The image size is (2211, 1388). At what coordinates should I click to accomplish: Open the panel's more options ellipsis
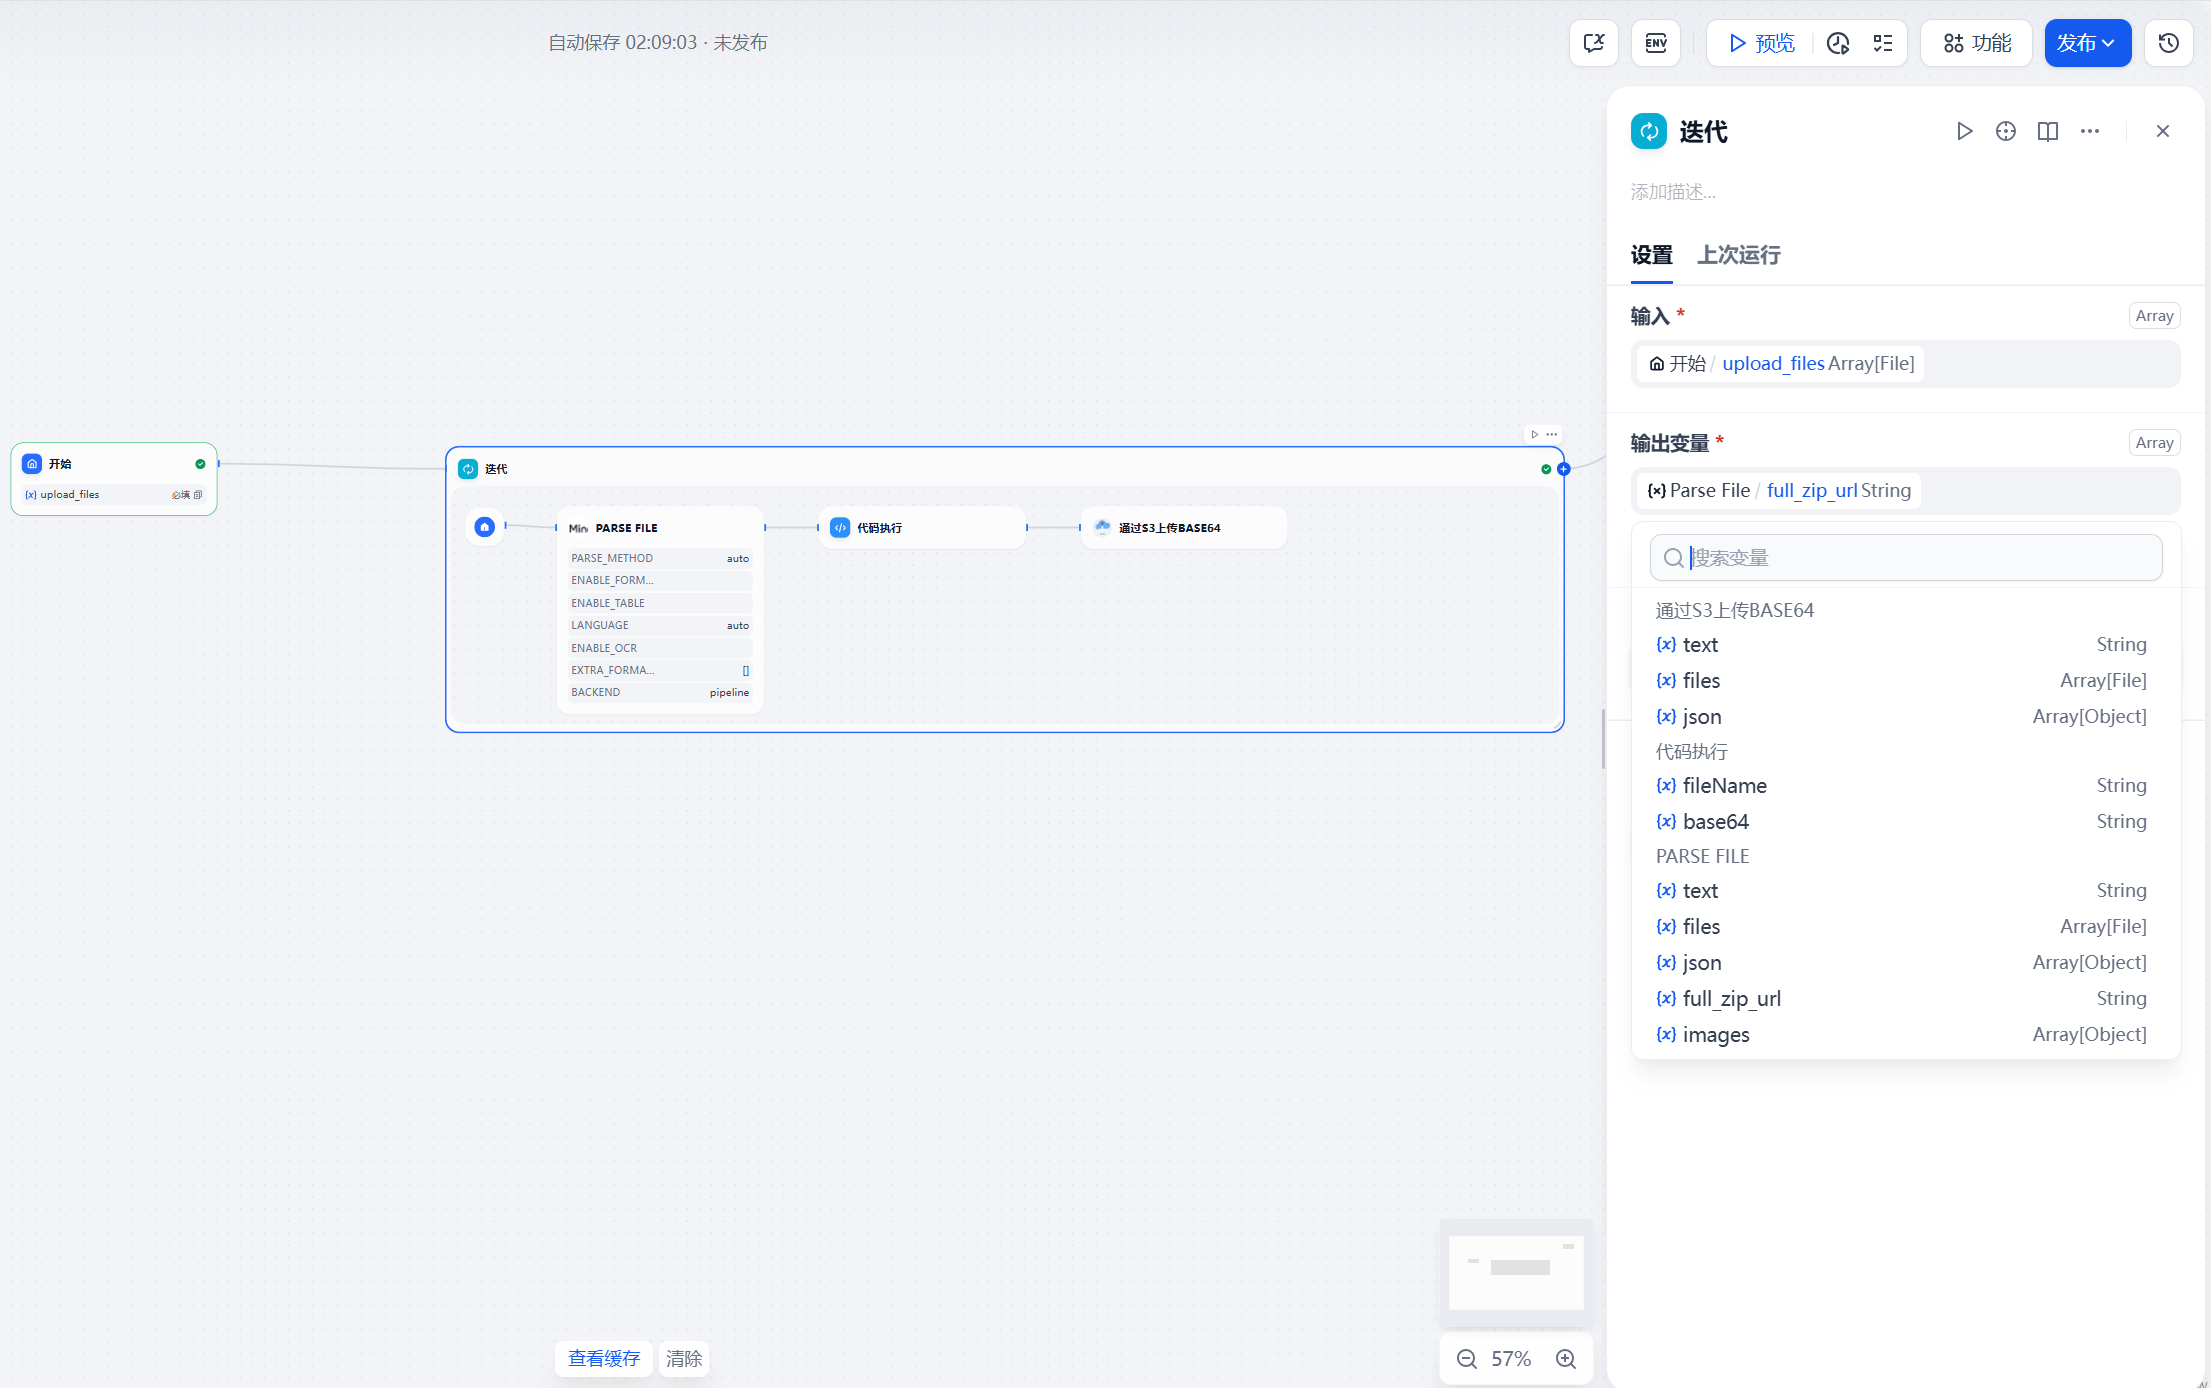pyautogui.click(x=2089, y=131)
